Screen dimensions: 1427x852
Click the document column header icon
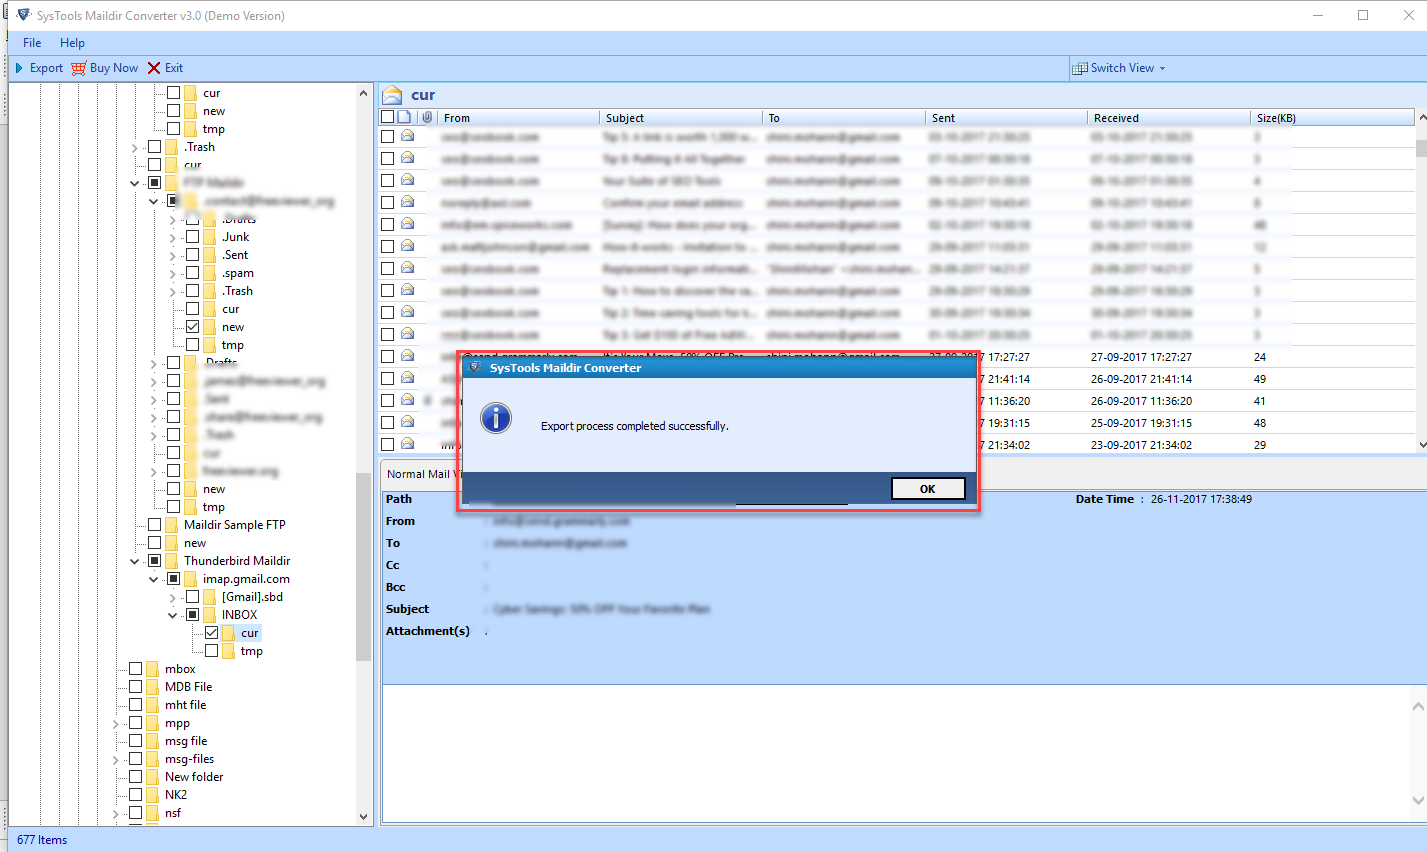click(x=404, y=117)
